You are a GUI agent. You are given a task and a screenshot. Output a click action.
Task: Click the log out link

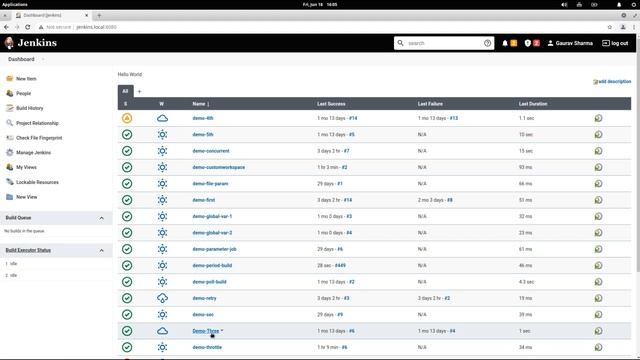point(615,43)
